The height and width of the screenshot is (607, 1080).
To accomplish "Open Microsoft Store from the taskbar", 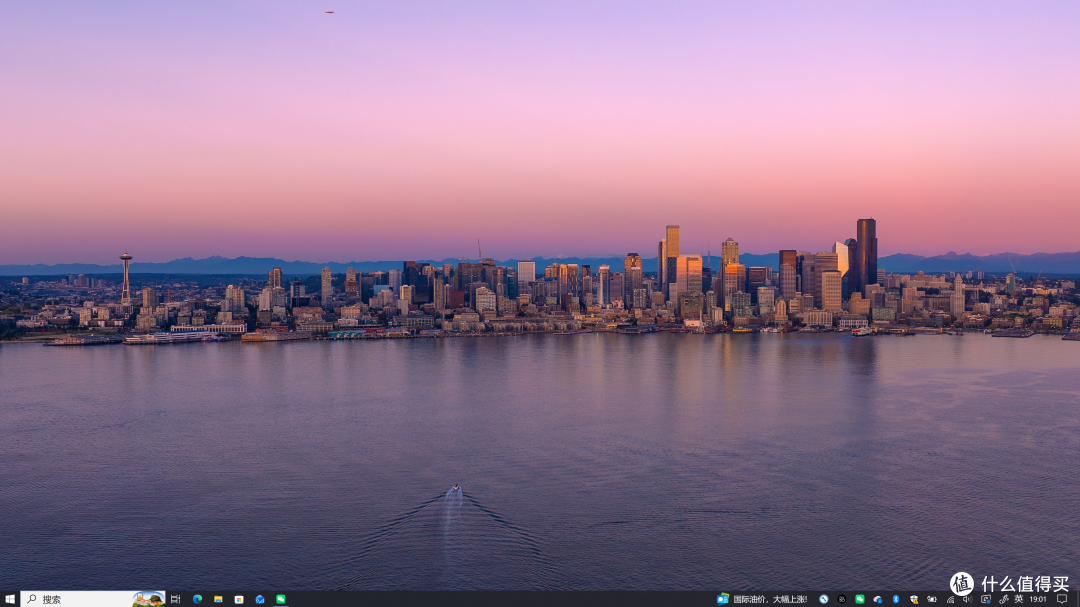I will pos(239,599).
